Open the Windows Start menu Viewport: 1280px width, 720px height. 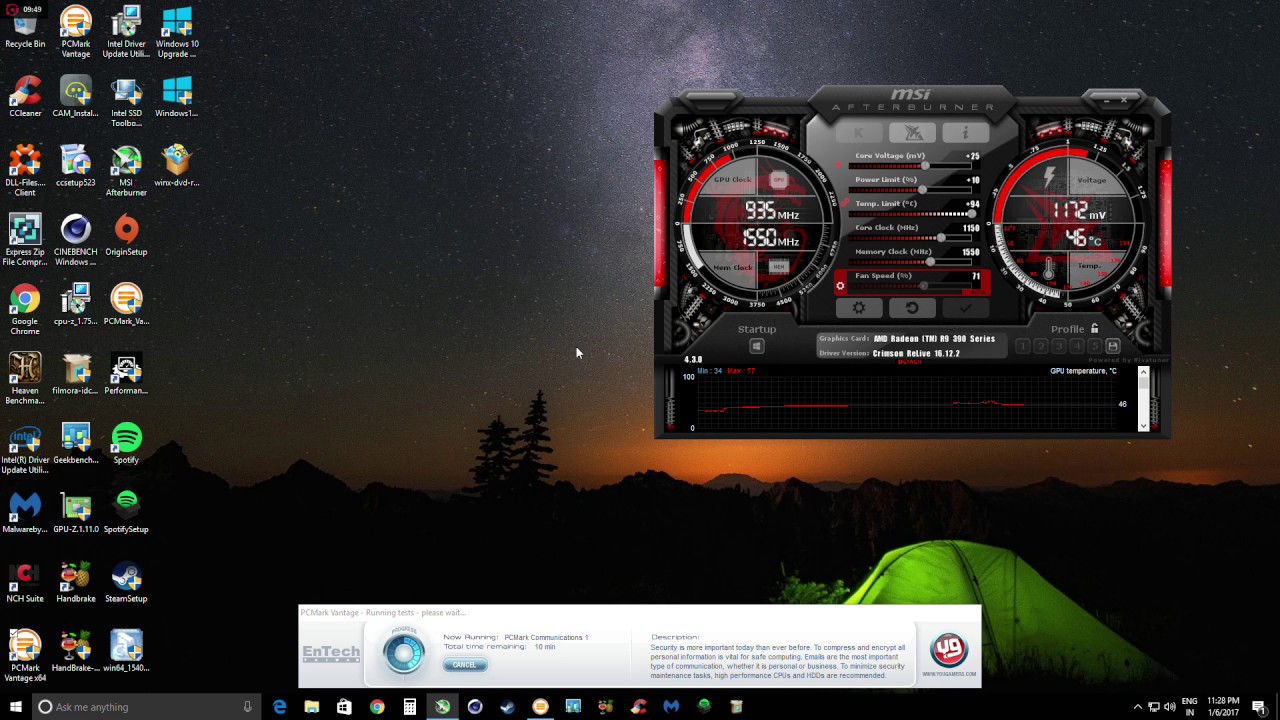pyautogui.click(x=15, y=707)
